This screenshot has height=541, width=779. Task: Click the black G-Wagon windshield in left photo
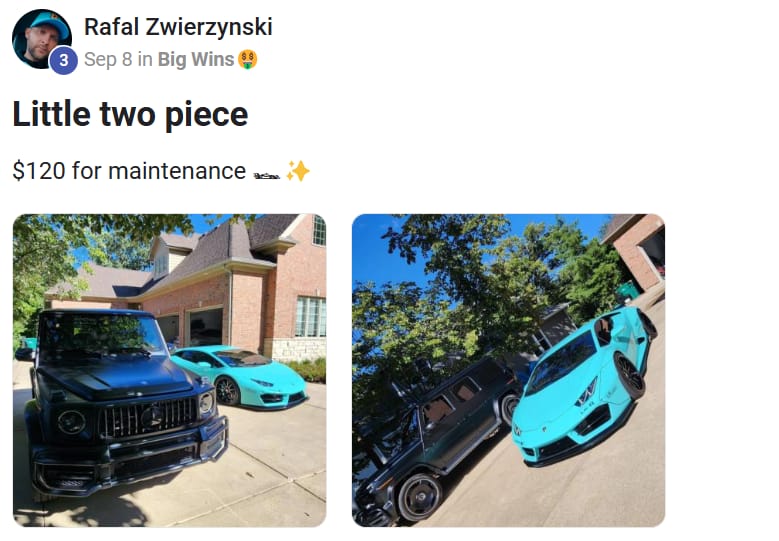click(101, 334)
